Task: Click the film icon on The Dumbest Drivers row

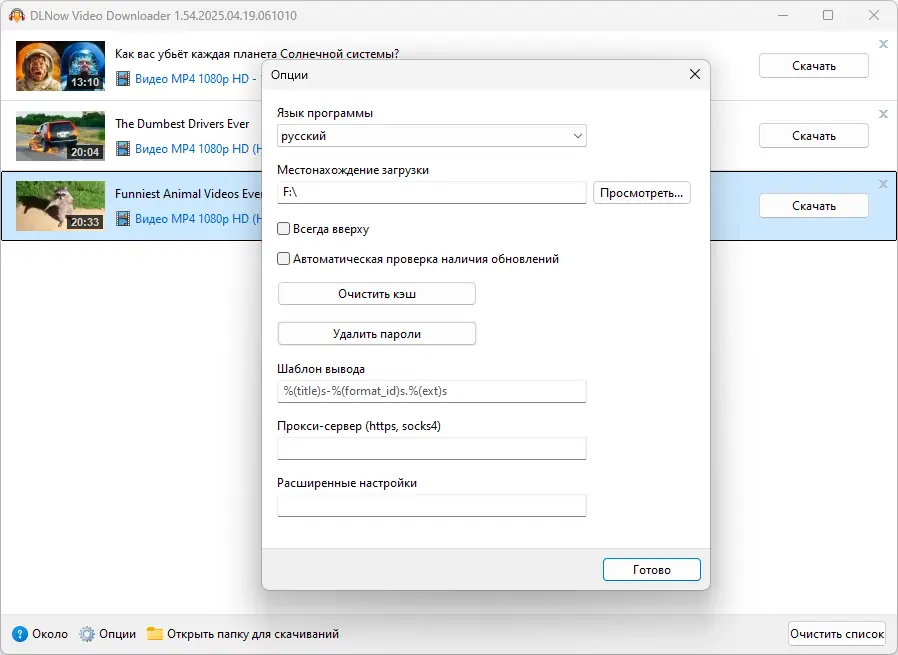Action: pyautogui.click(x=123, y=149)
